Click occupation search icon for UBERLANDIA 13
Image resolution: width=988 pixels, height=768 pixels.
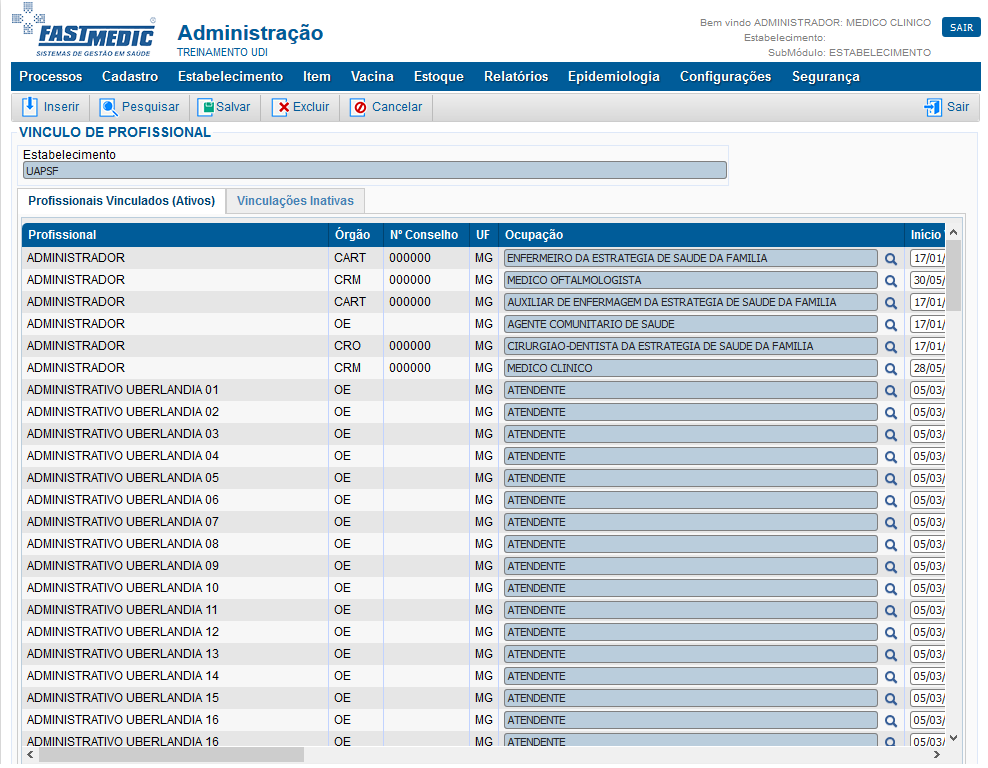coord(890,655)
